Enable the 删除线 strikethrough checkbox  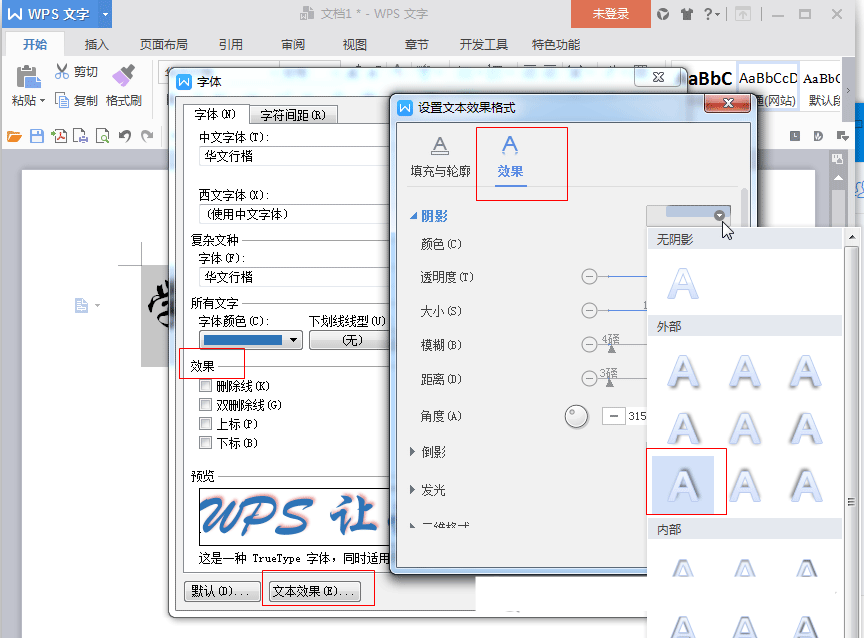click(206, 386)
